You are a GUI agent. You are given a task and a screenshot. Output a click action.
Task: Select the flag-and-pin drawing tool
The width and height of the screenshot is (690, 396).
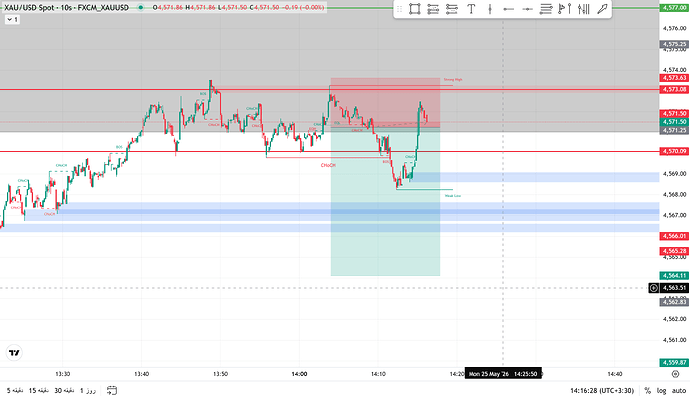pos(565,9)
